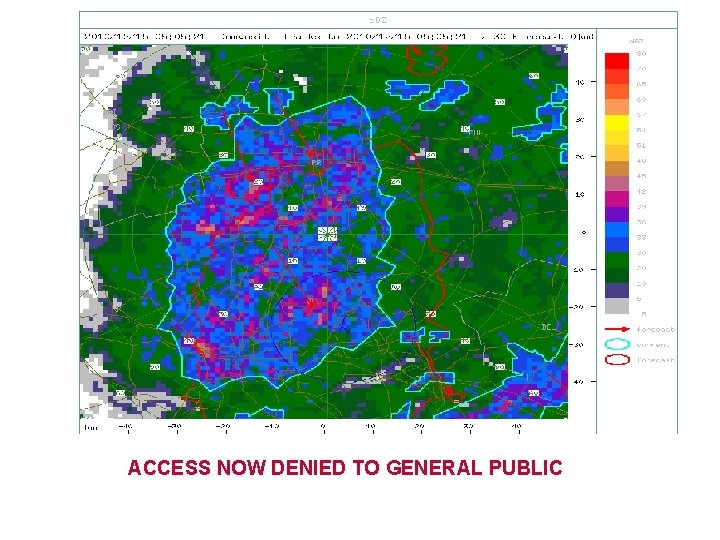This screenshot has height=540, width=720.
Task: Choose the gray bottom swatch in the legend
Action: click(617, 306)
